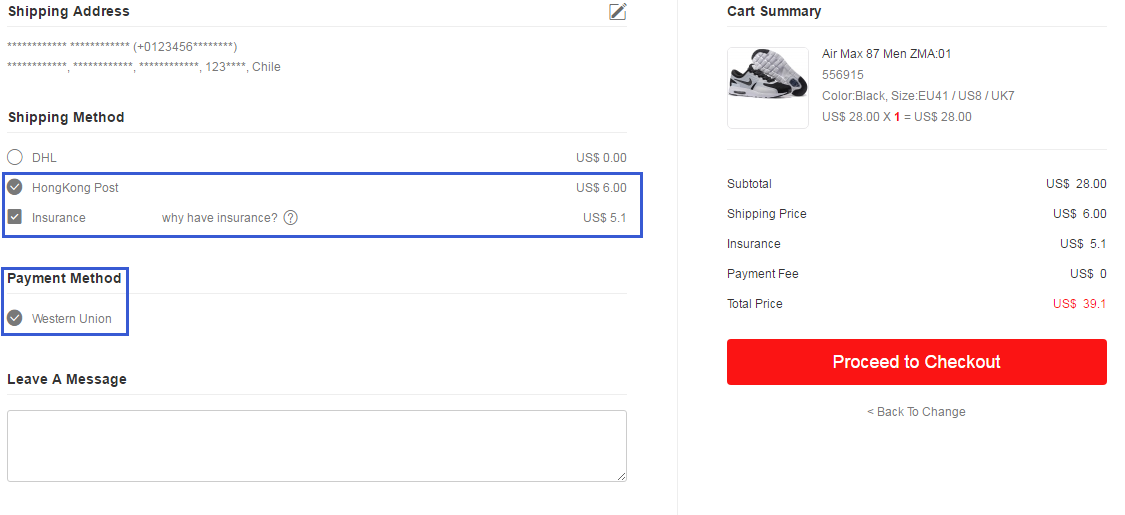
Task: Open the Air Max 87 shoe thumbnail
Action: pyautogui.click(x=768, y=88)
